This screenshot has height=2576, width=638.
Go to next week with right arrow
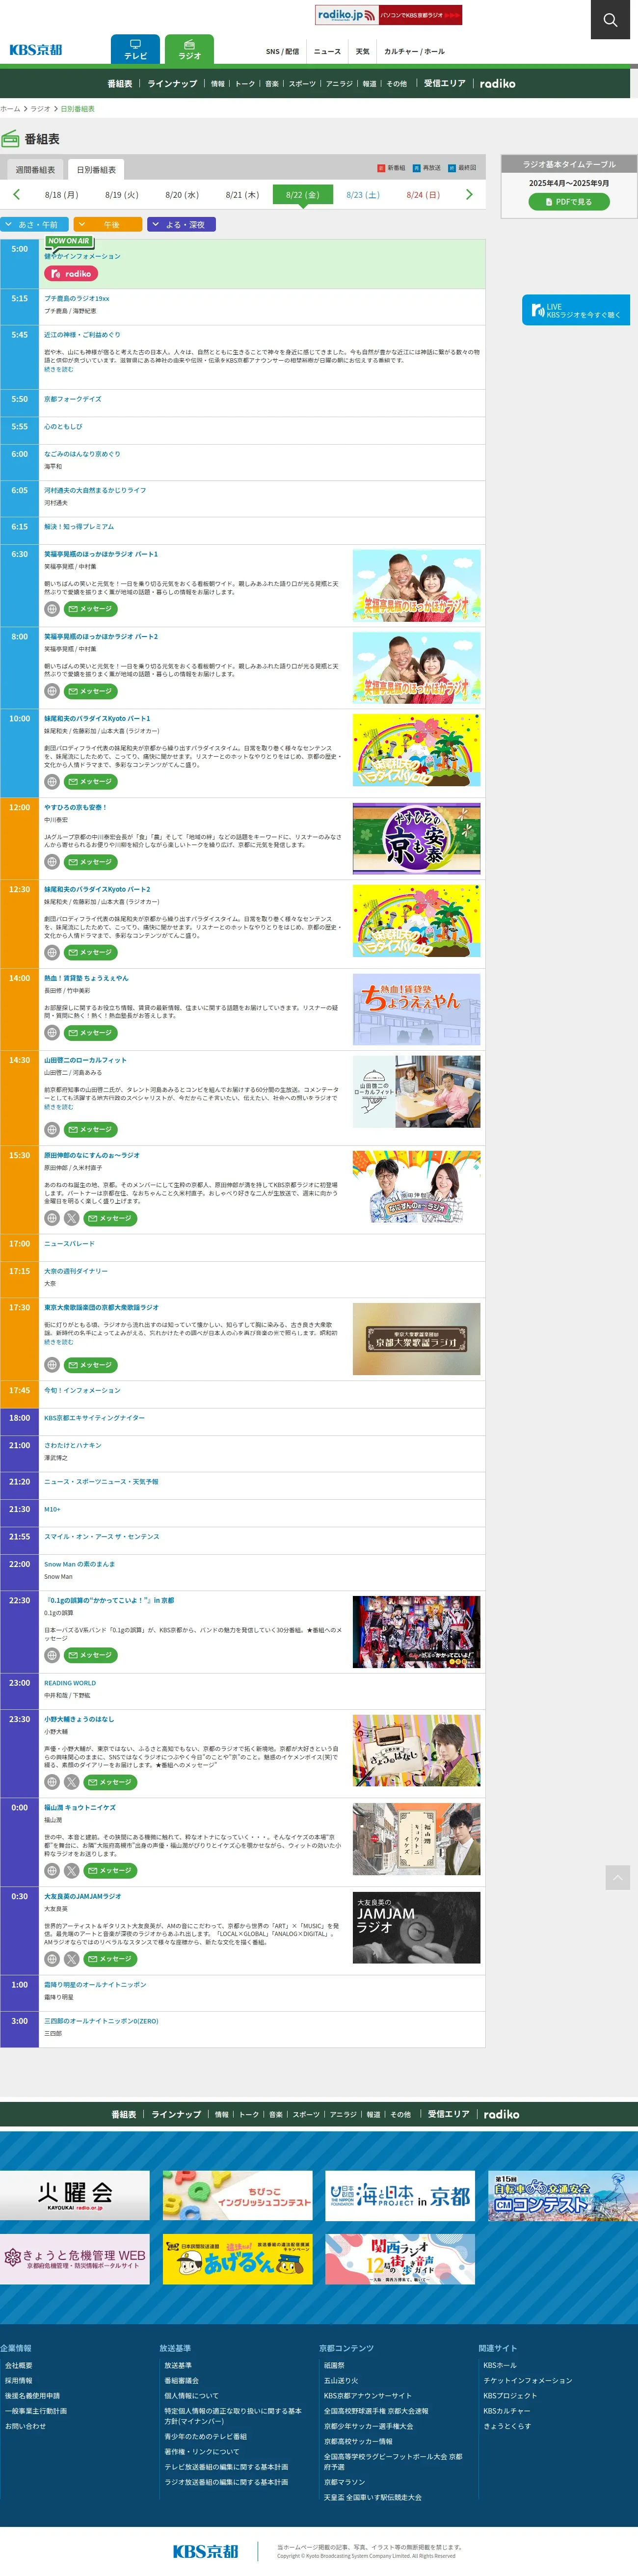point(469,194)
